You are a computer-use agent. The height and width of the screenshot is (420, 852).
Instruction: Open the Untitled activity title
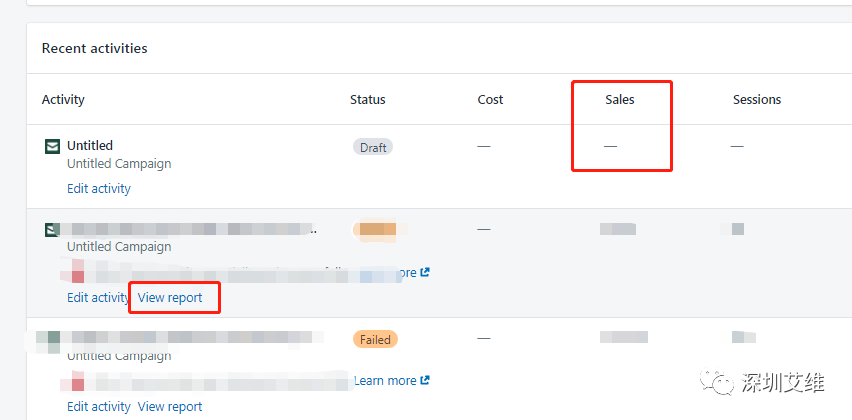tap(90, 146)
